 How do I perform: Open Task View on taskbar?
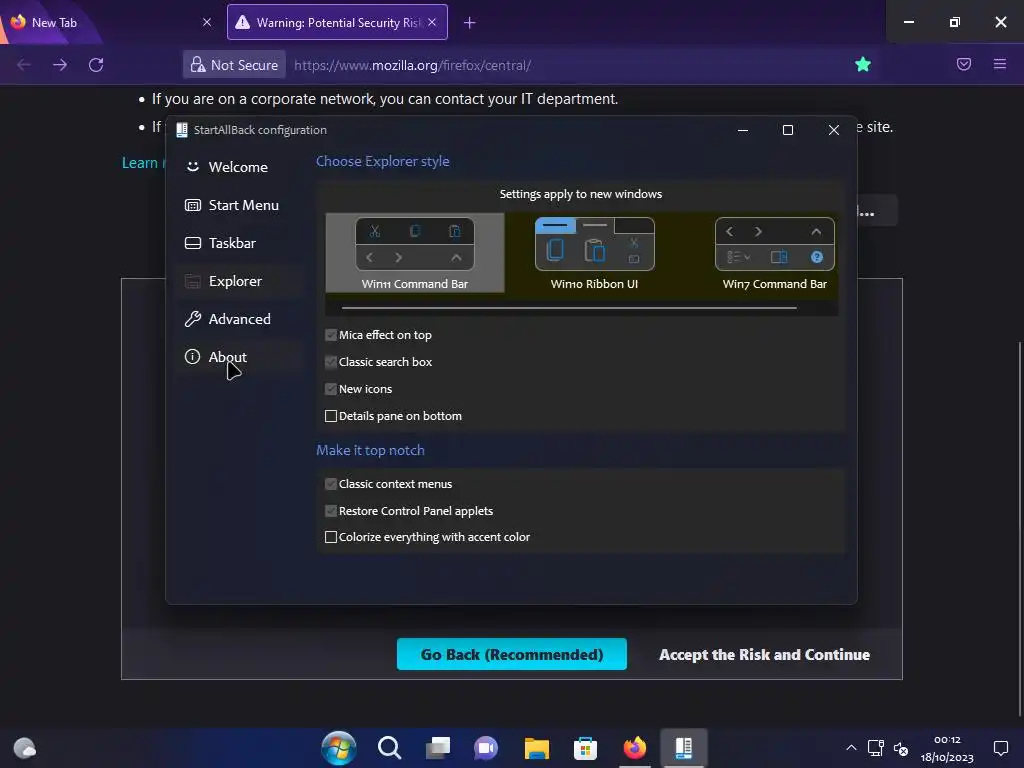tap(438, 748)
